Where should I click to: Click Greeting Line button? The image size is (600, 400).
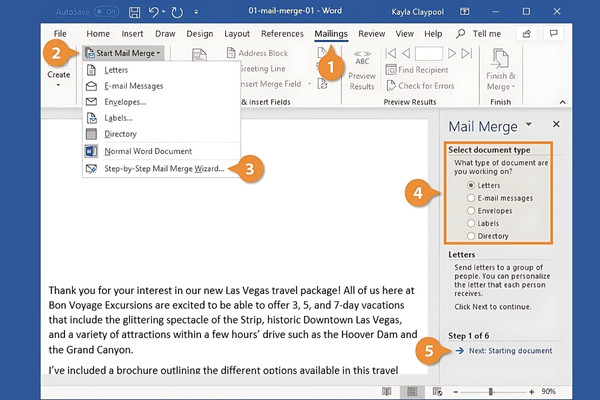(263, 69)
